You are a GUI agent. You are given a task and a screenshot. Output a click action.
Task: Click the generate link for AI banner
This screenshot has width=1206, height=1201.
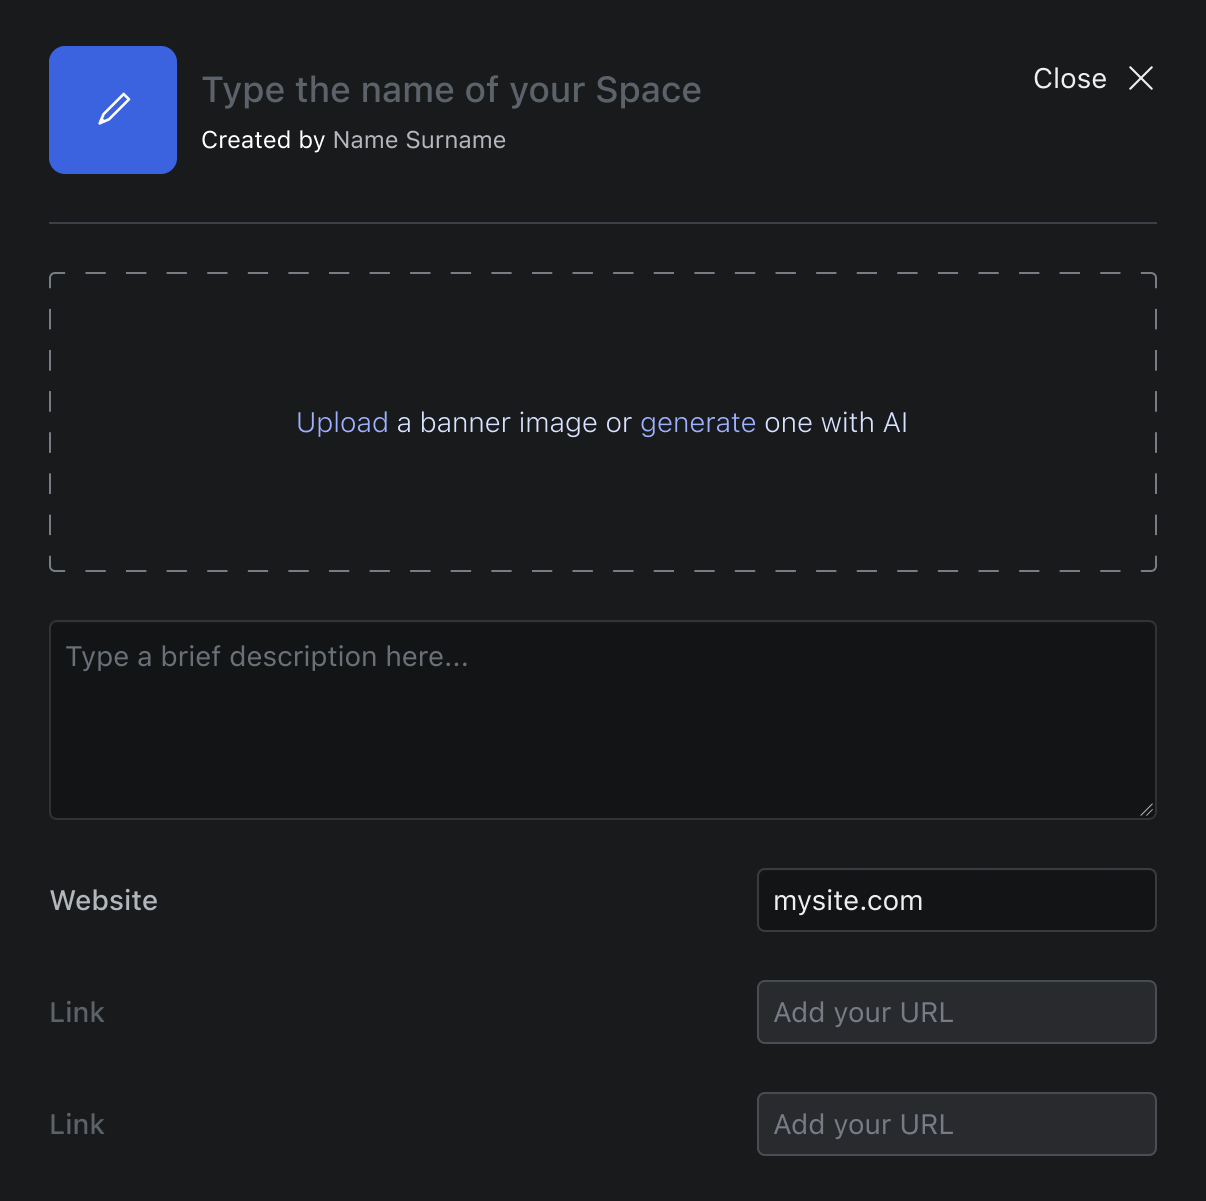tap(697, 423)
